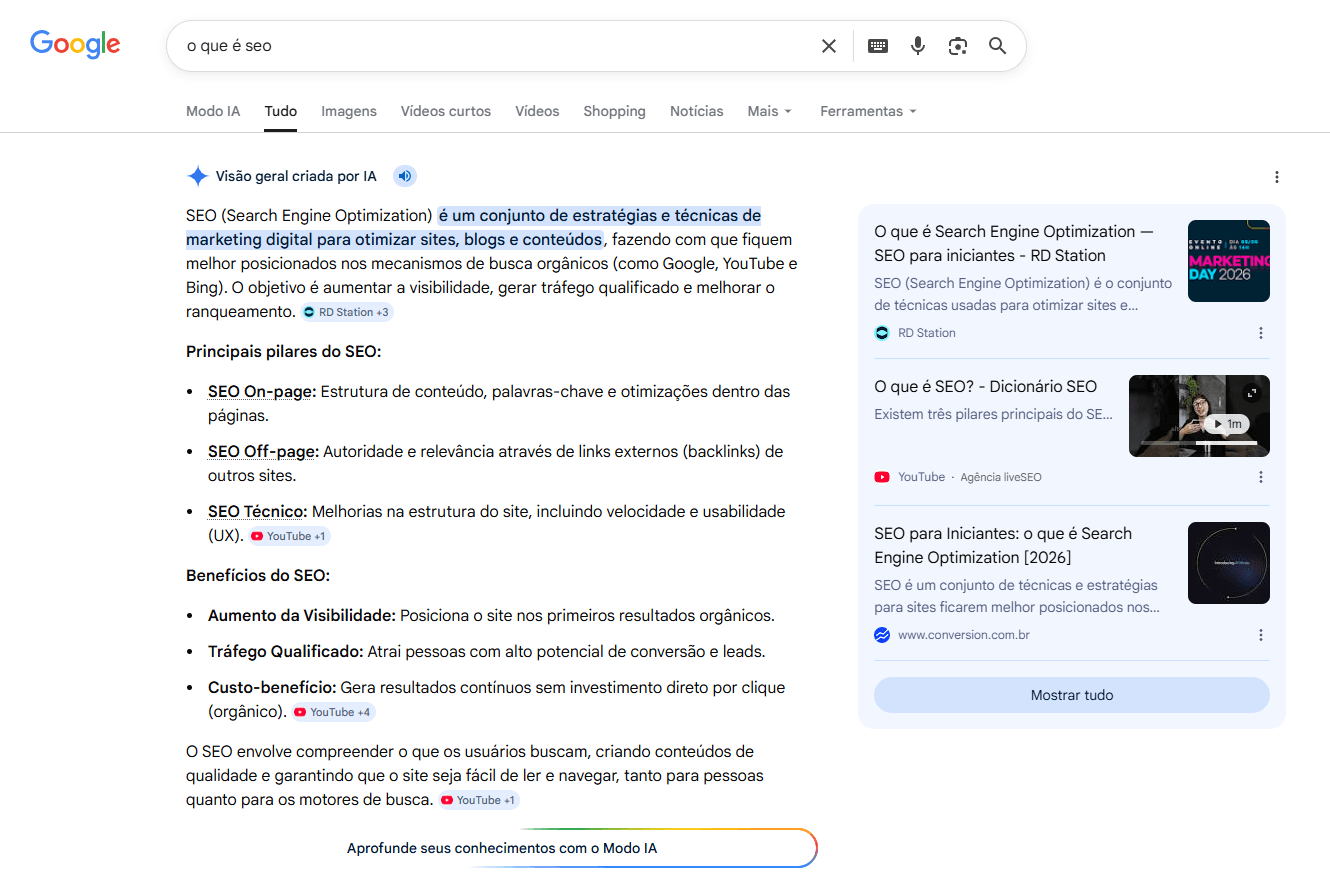Open image search with Lens camera icon
Viewport: 1330px width, 885px height.
point(958,46)
